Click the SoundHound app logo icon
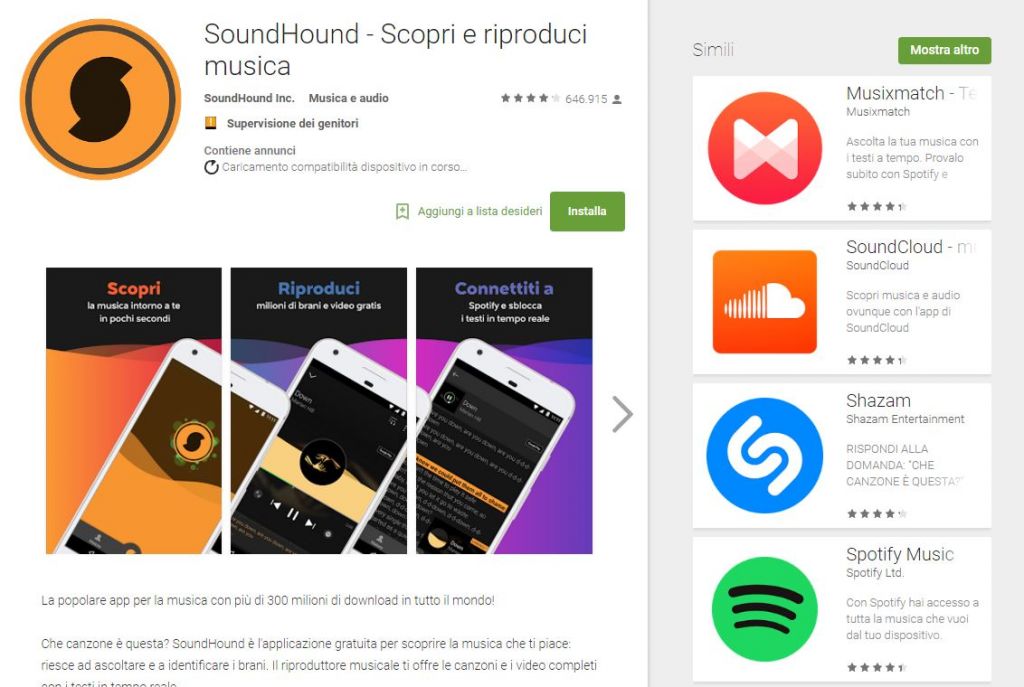Image resolution: width=1024 pixels, height=687 pixels. point(101,99)
